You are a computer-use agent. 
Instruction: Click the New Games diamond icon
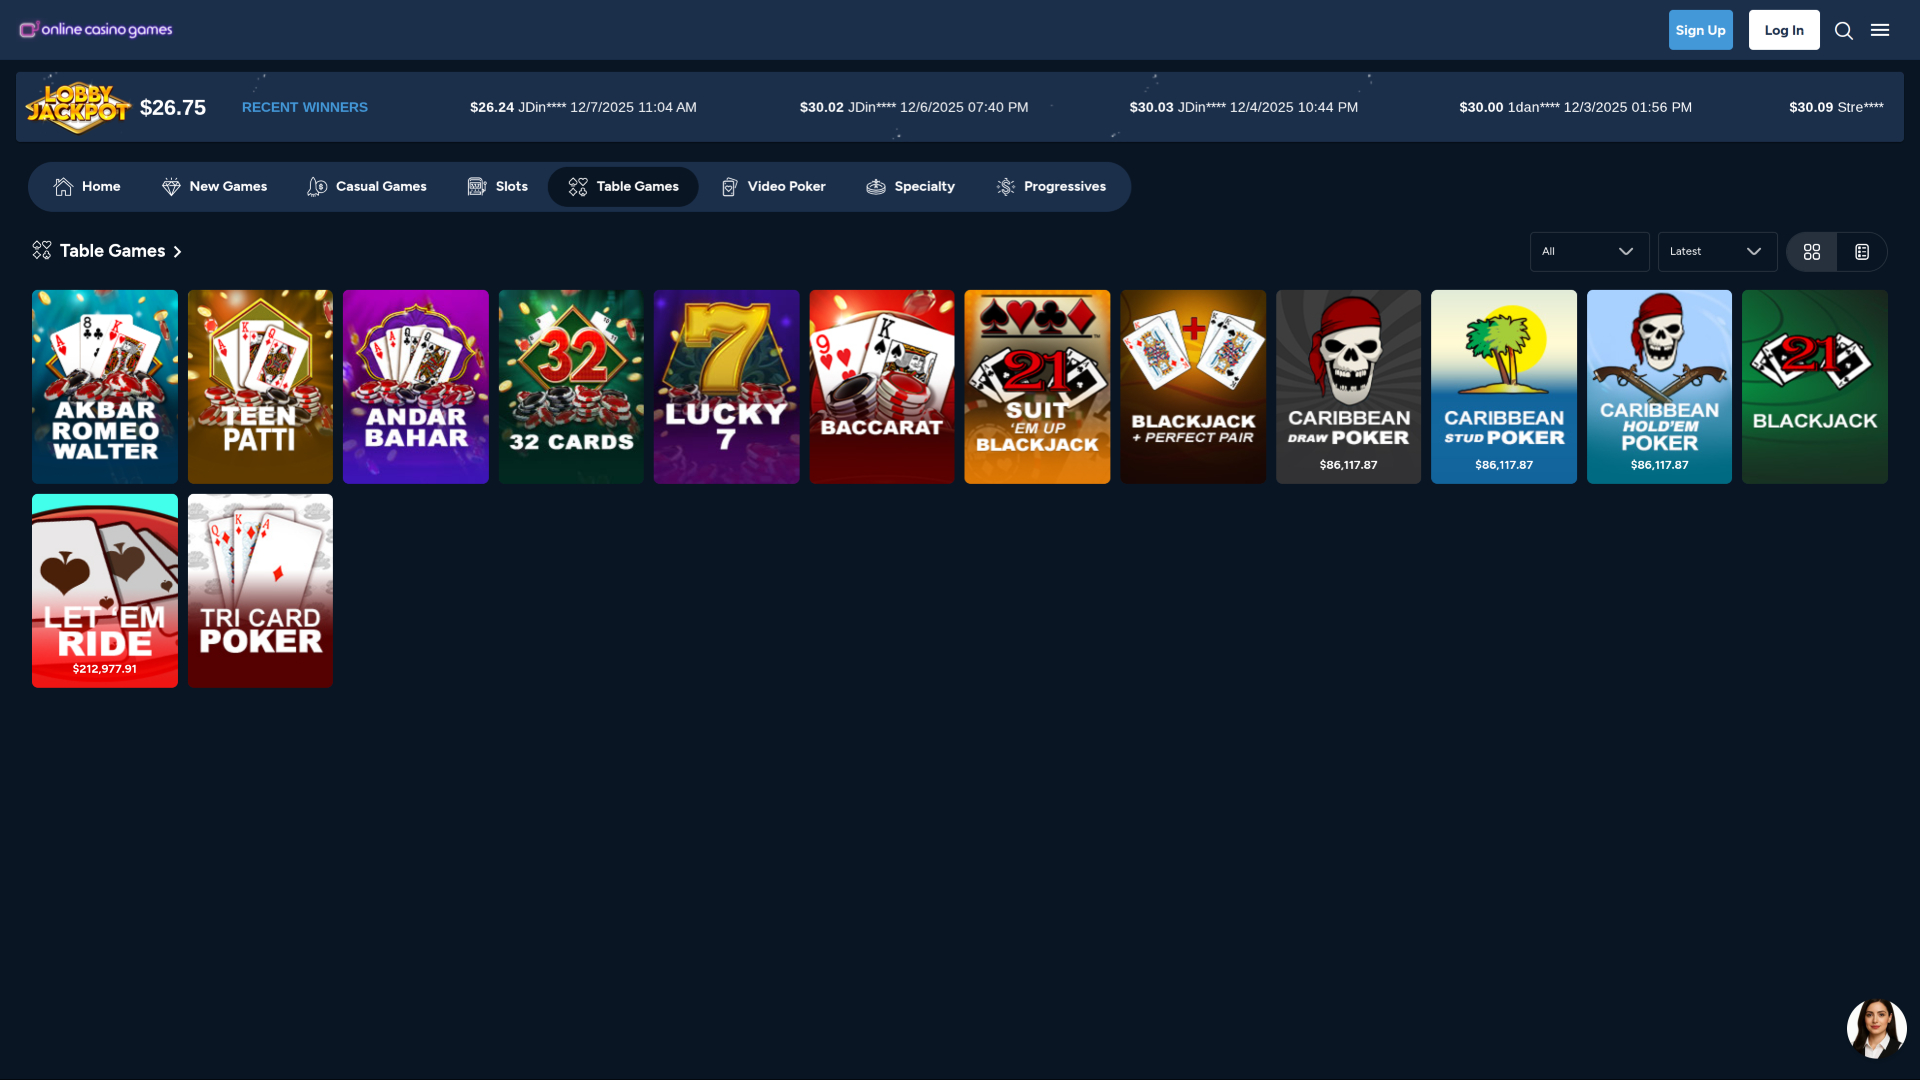tap(170, 186)
